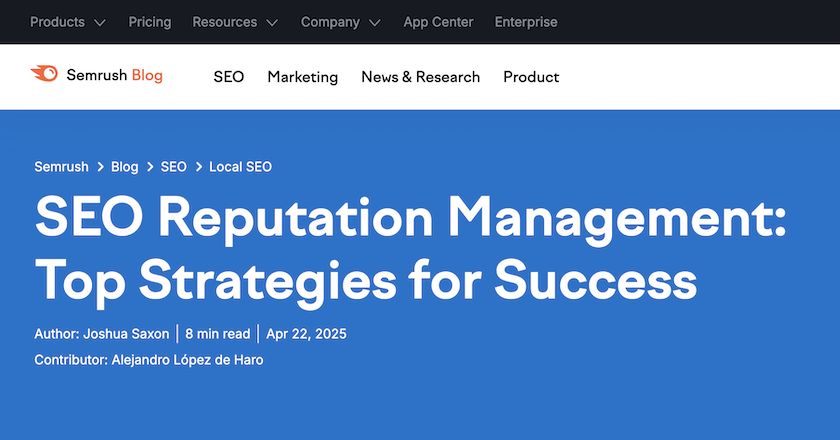Click the SEO breadcrumb link

pyautogui.click(x=174, y=167)
